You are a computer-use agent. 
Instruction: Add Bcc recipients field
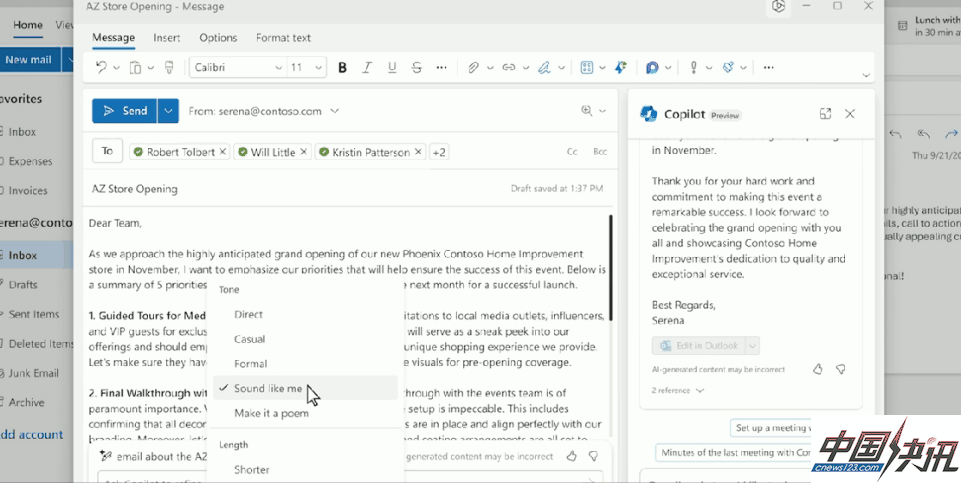click(x=600, y=151)
